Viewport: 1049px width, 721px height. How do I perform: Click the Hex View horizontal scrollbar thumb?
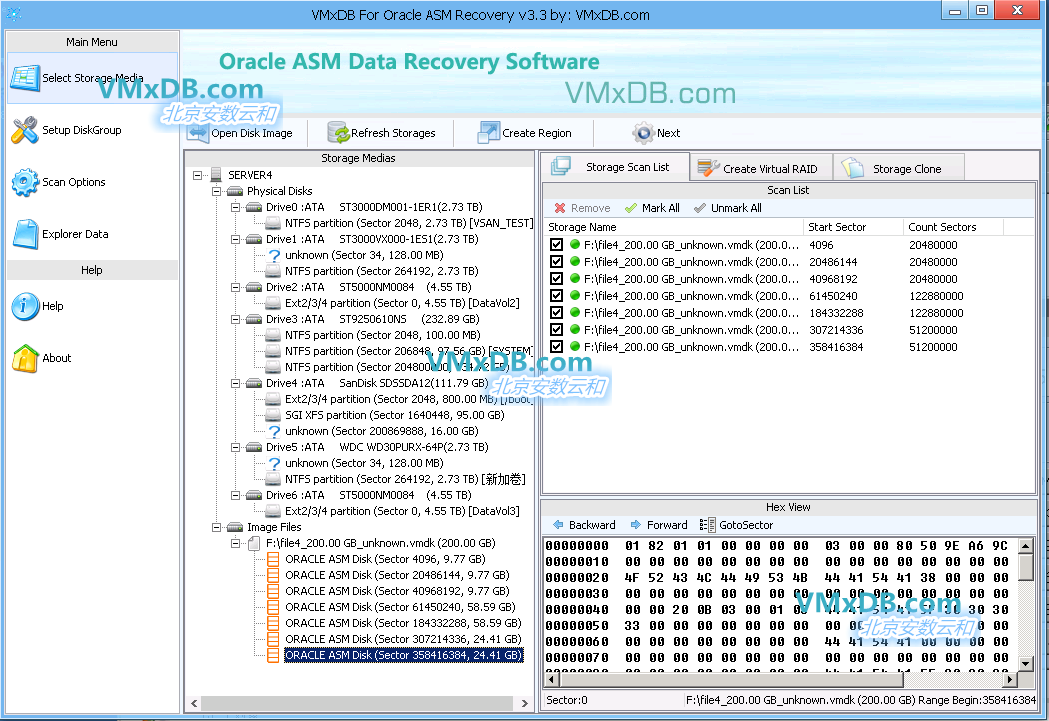pyautogui.click(x=731, y=680)
